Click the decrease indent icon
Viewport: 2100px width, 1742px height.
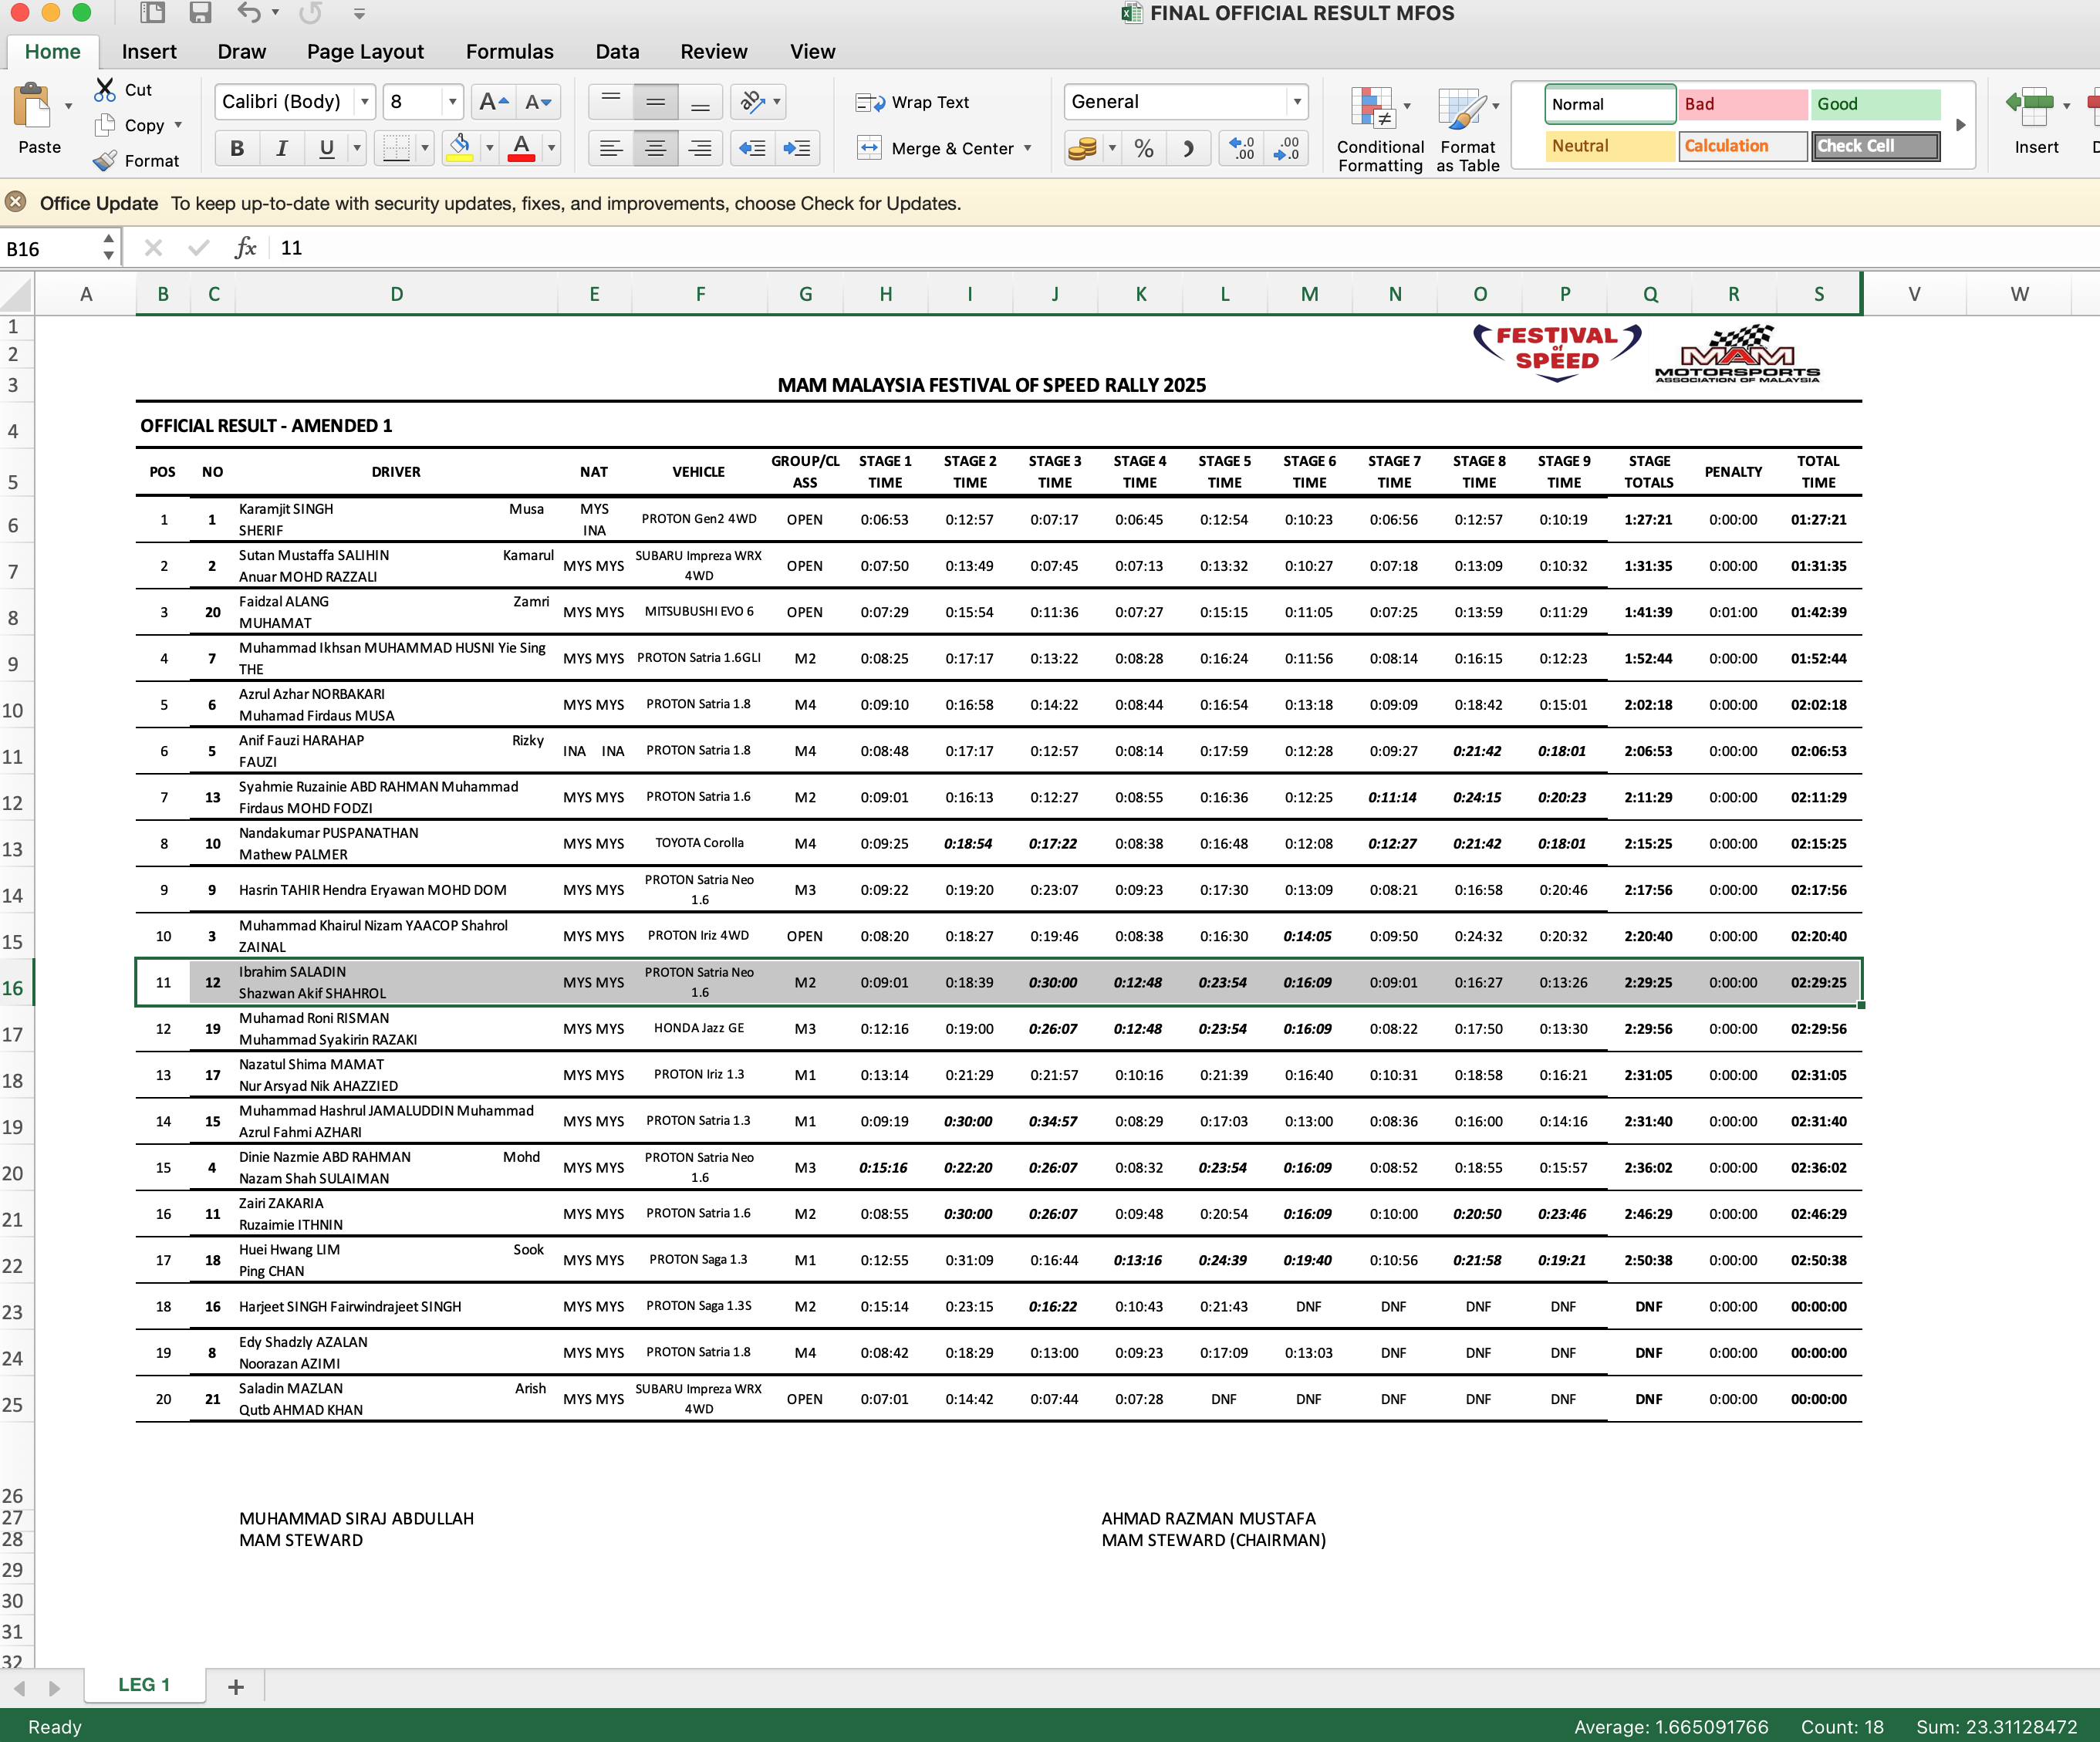pos(752,149)
